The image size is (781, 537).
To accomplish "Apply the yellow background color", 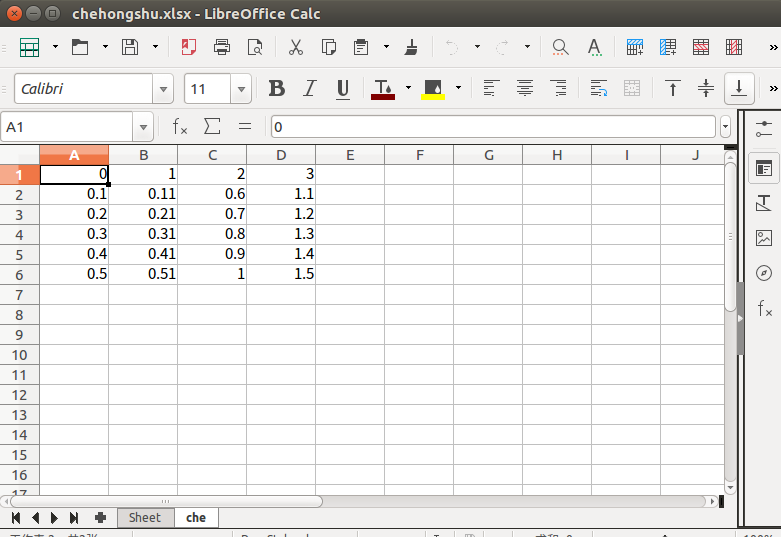I will [x=433, y=89].
